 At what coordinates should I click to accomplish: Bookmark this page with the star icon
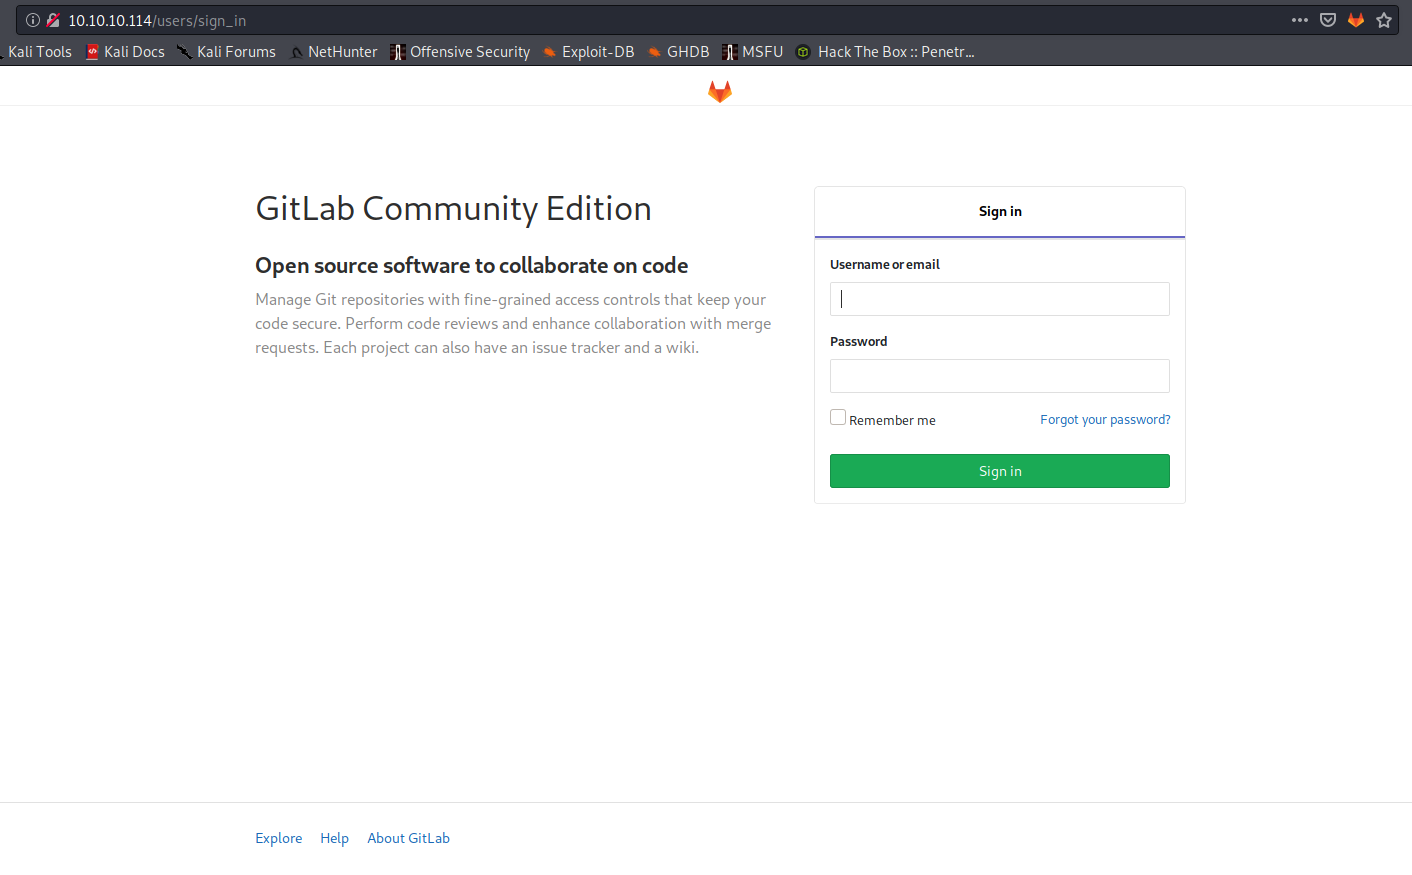click(x=1384, y=20)
